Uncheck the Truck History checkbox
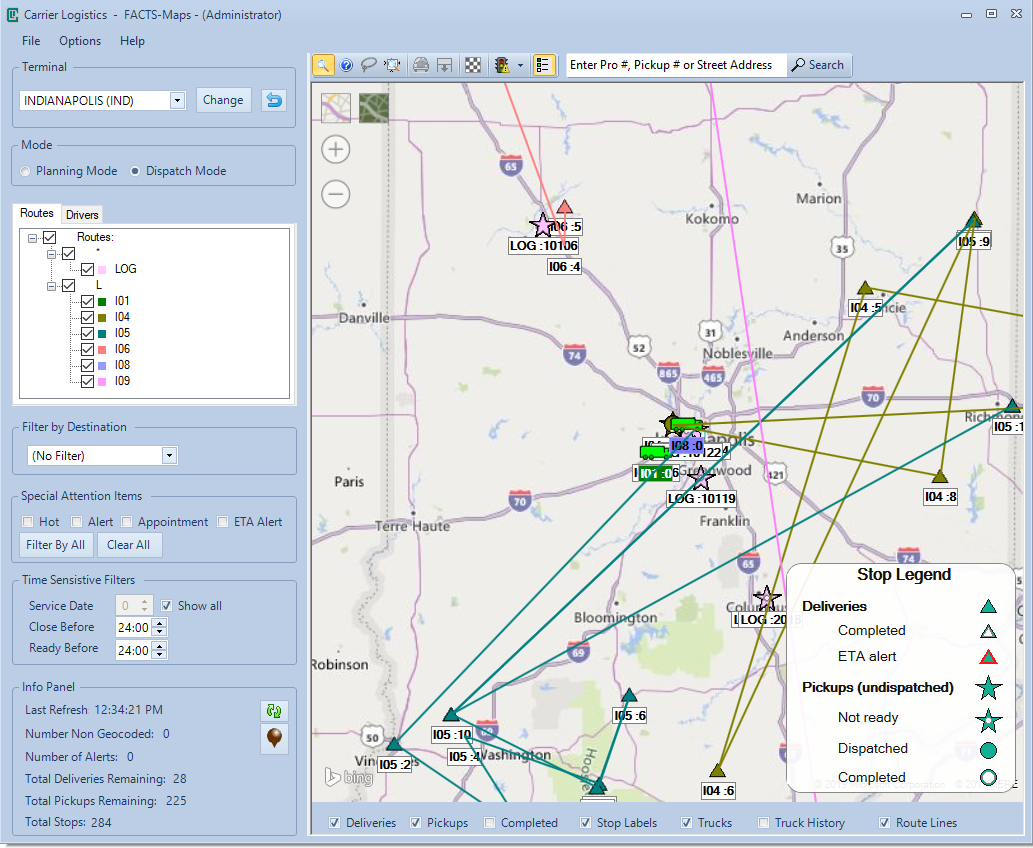The width and height of the screenshot is (1033, 848). 765,823
